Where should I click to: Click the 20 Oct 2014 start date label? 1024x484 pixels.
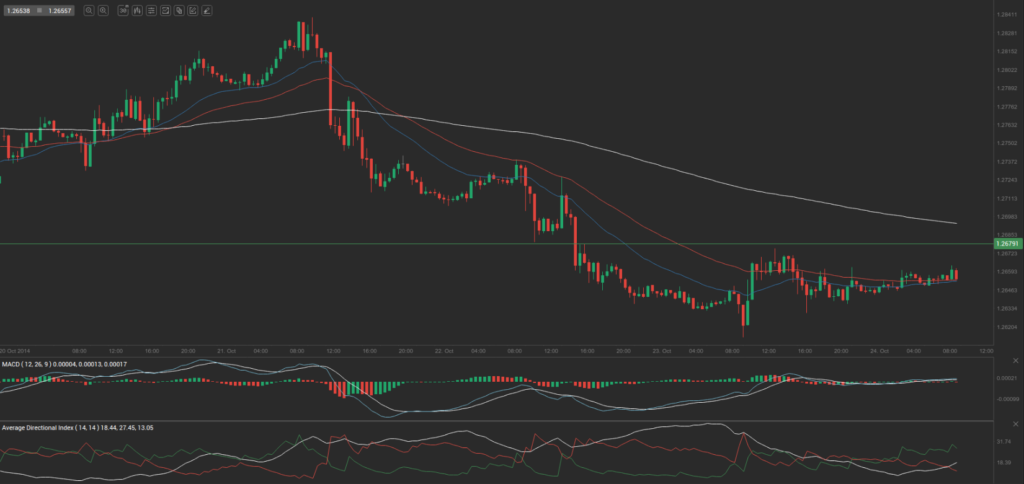(x=15, y=351)
